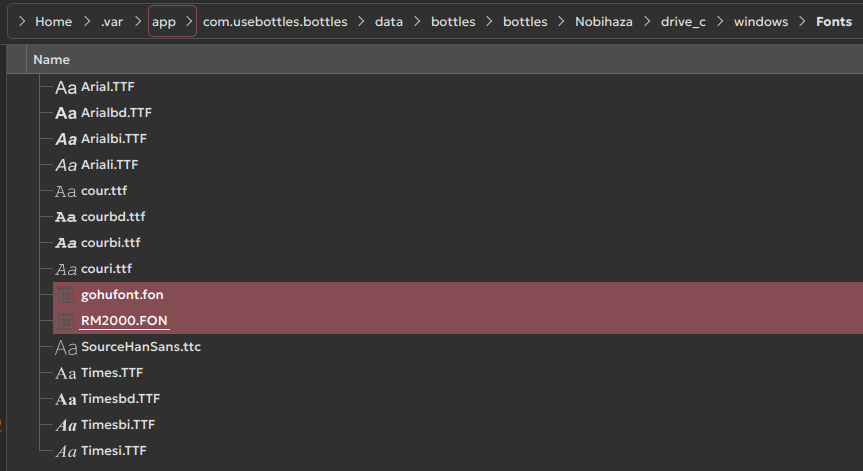Open the windows breadcrumb segment
The image size is (863, 471).
pyautogui.click(x=760, y=22)
